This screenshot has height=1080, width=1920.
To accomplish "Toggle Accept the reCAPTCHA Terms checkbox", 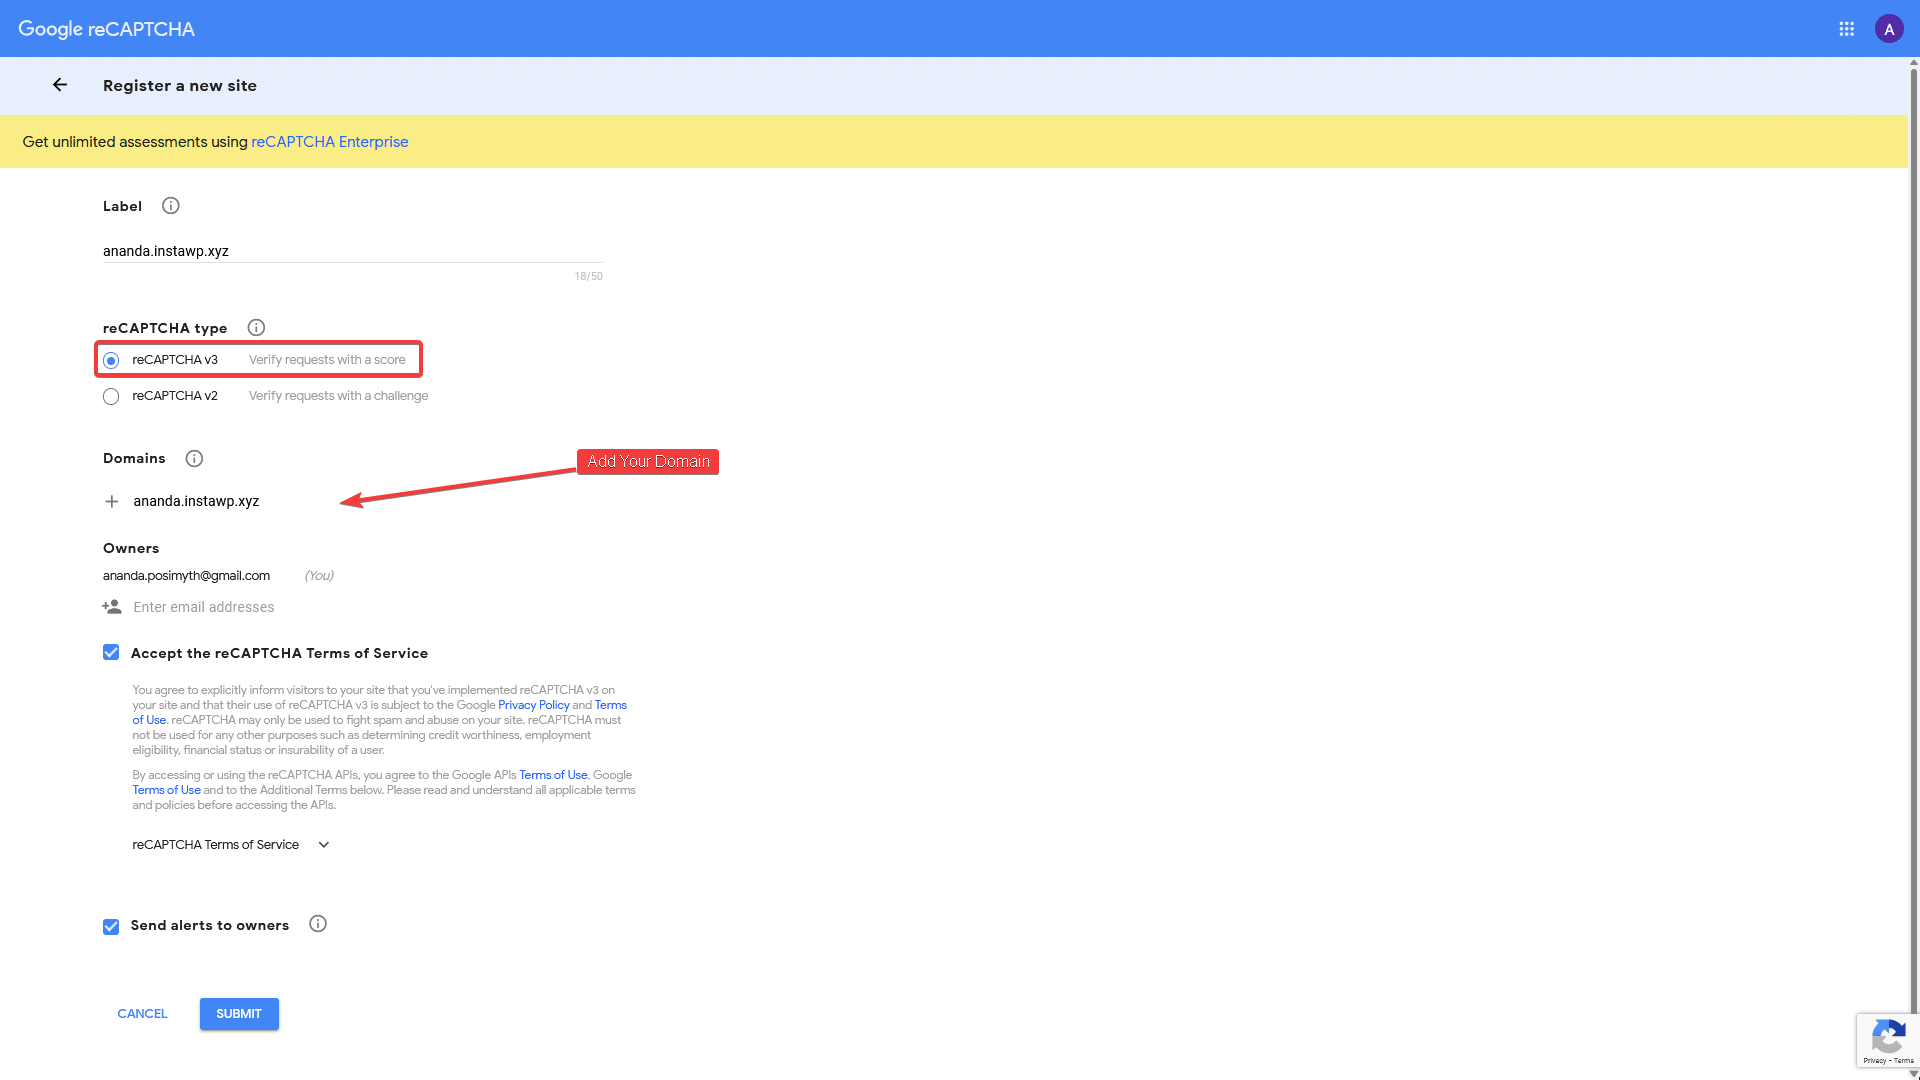I will click(111, 653).
